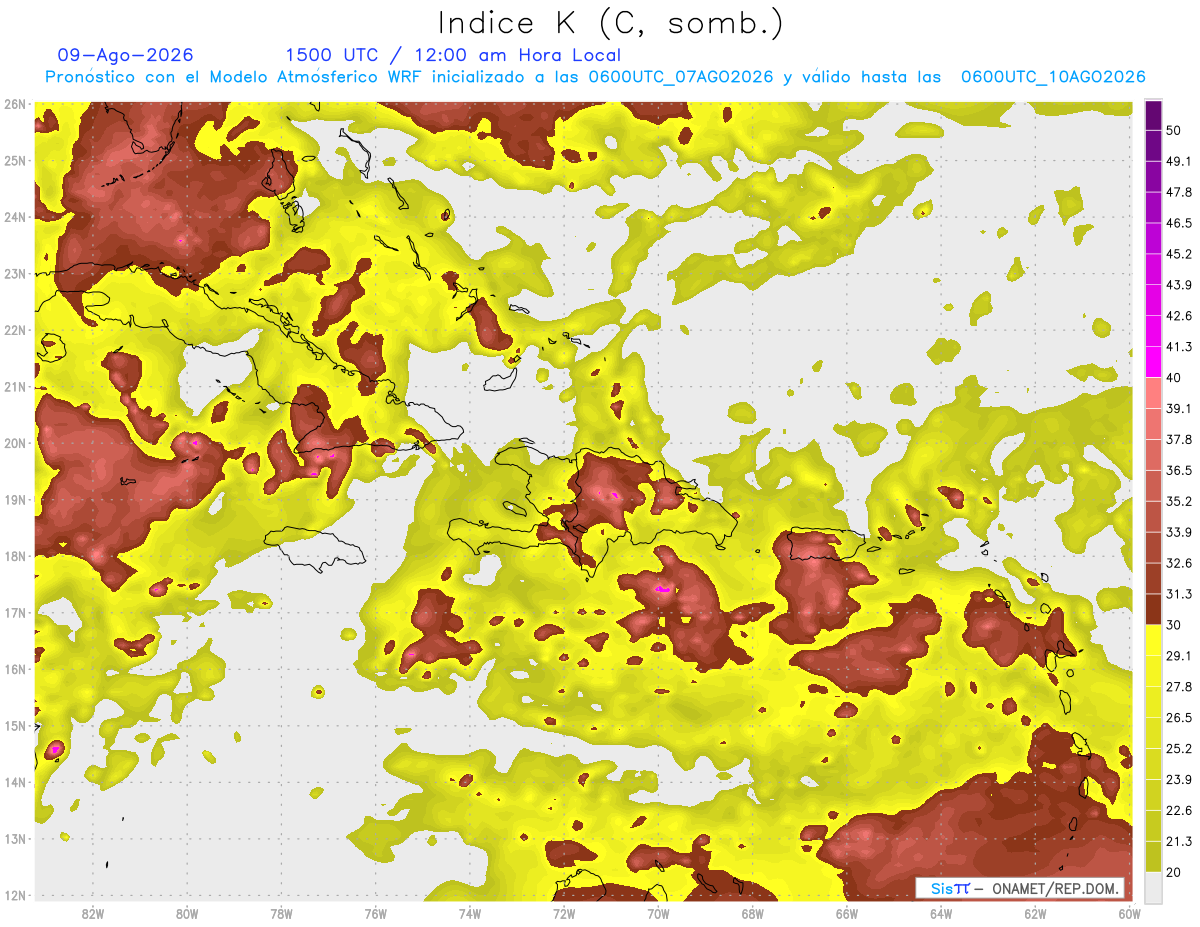
Task: Click the "12N" latitude label
Action: pyautogui.click(x=15, y=895)
